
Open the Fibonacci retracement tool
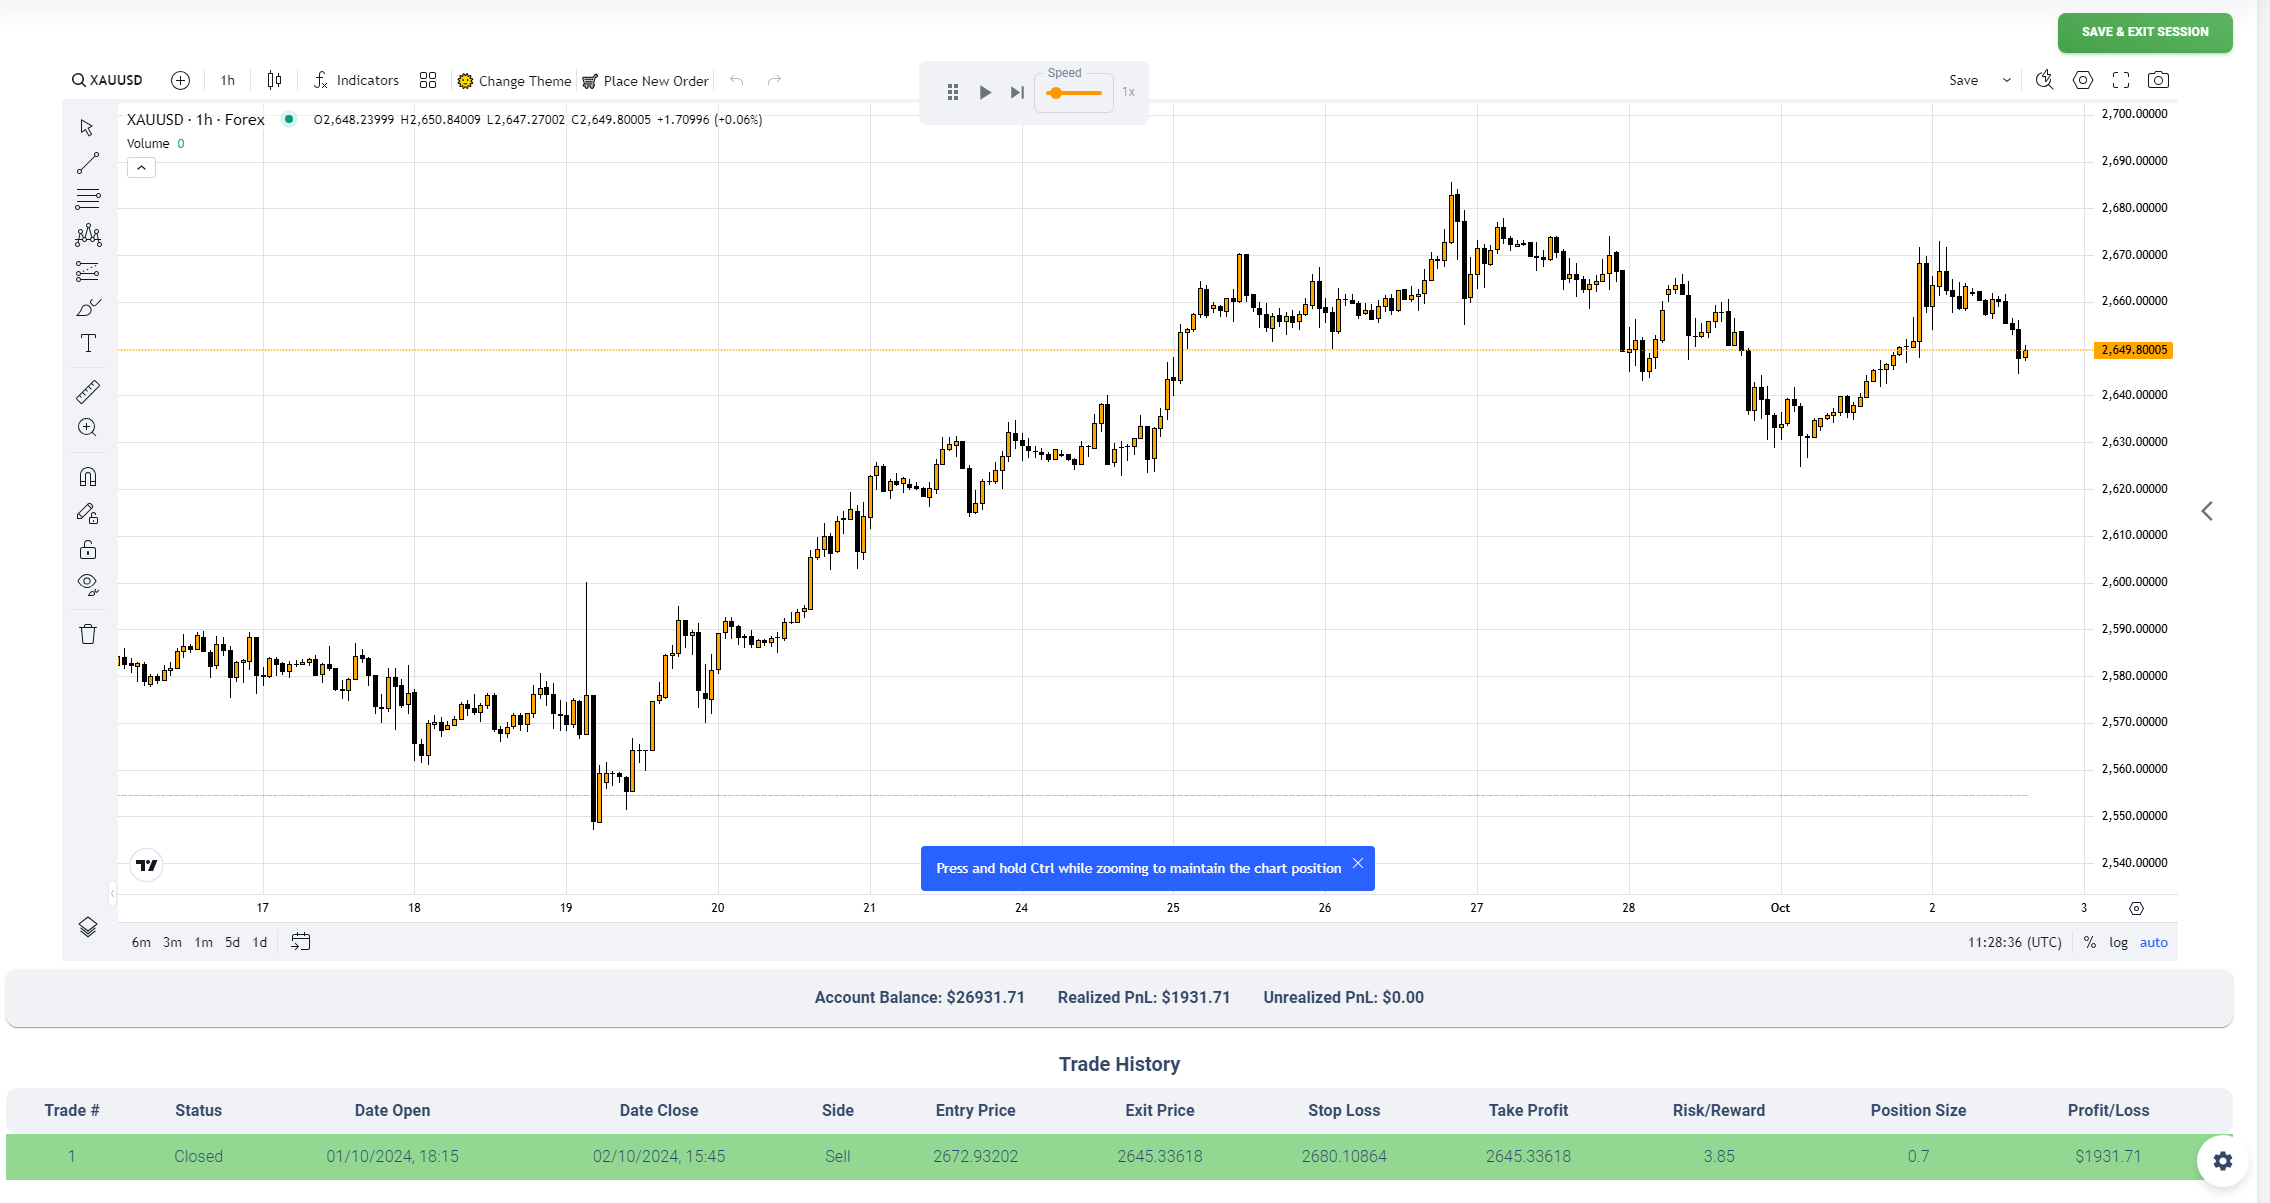pyautogui.click(x=87, y=199)
